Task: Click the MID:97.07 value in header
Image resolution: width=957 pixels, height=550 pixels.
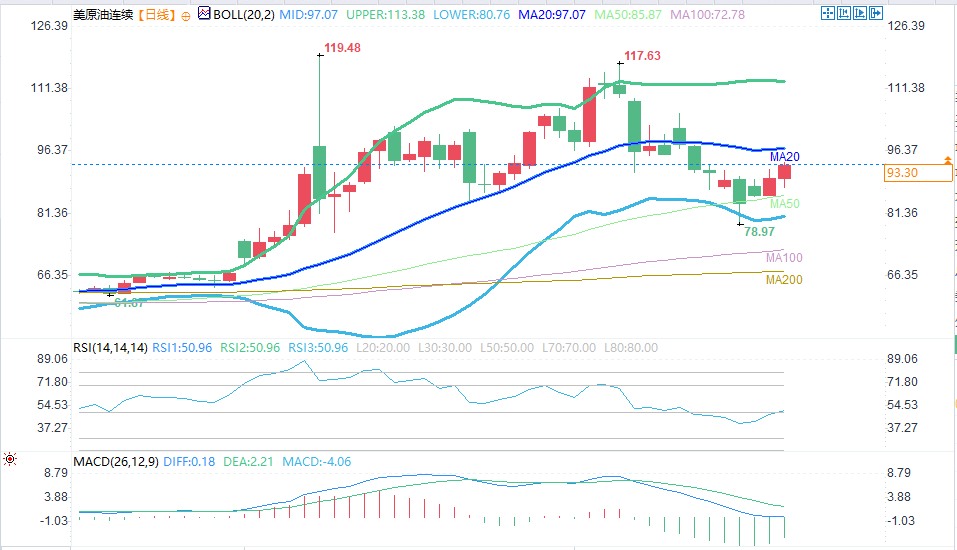Action: [308, 14]
